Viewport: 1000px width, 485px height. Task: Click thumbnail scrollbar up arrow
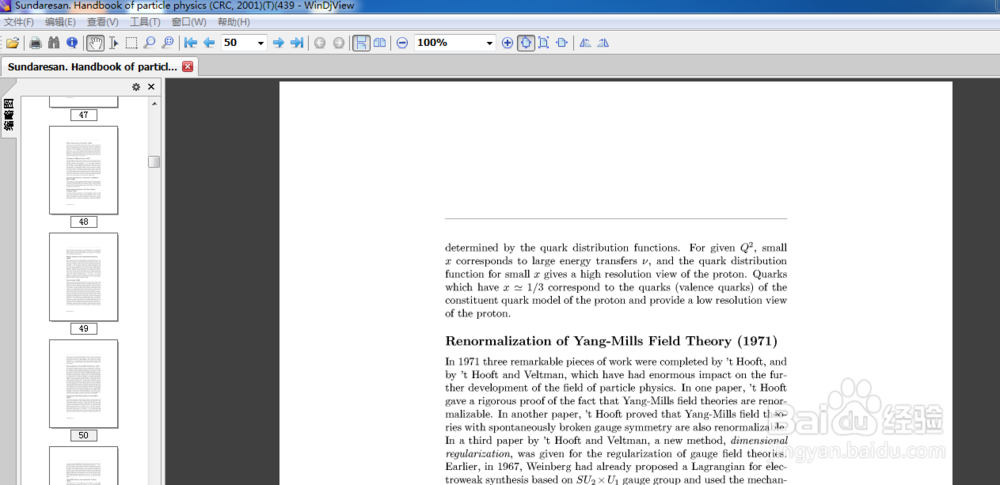coord(154,102)
